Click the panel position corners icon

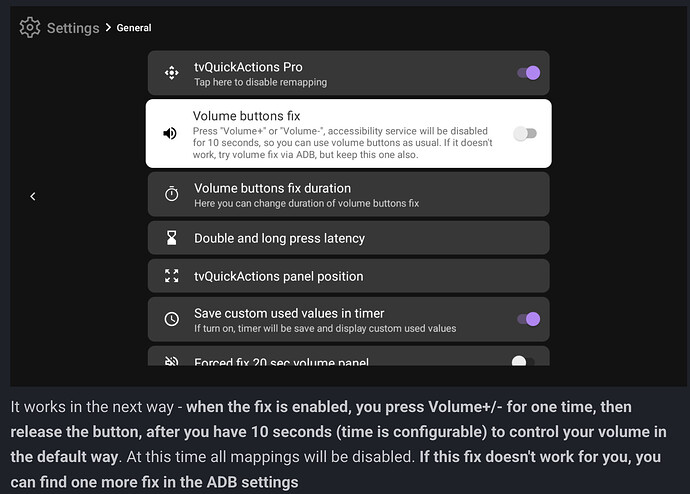pos(171,276)
